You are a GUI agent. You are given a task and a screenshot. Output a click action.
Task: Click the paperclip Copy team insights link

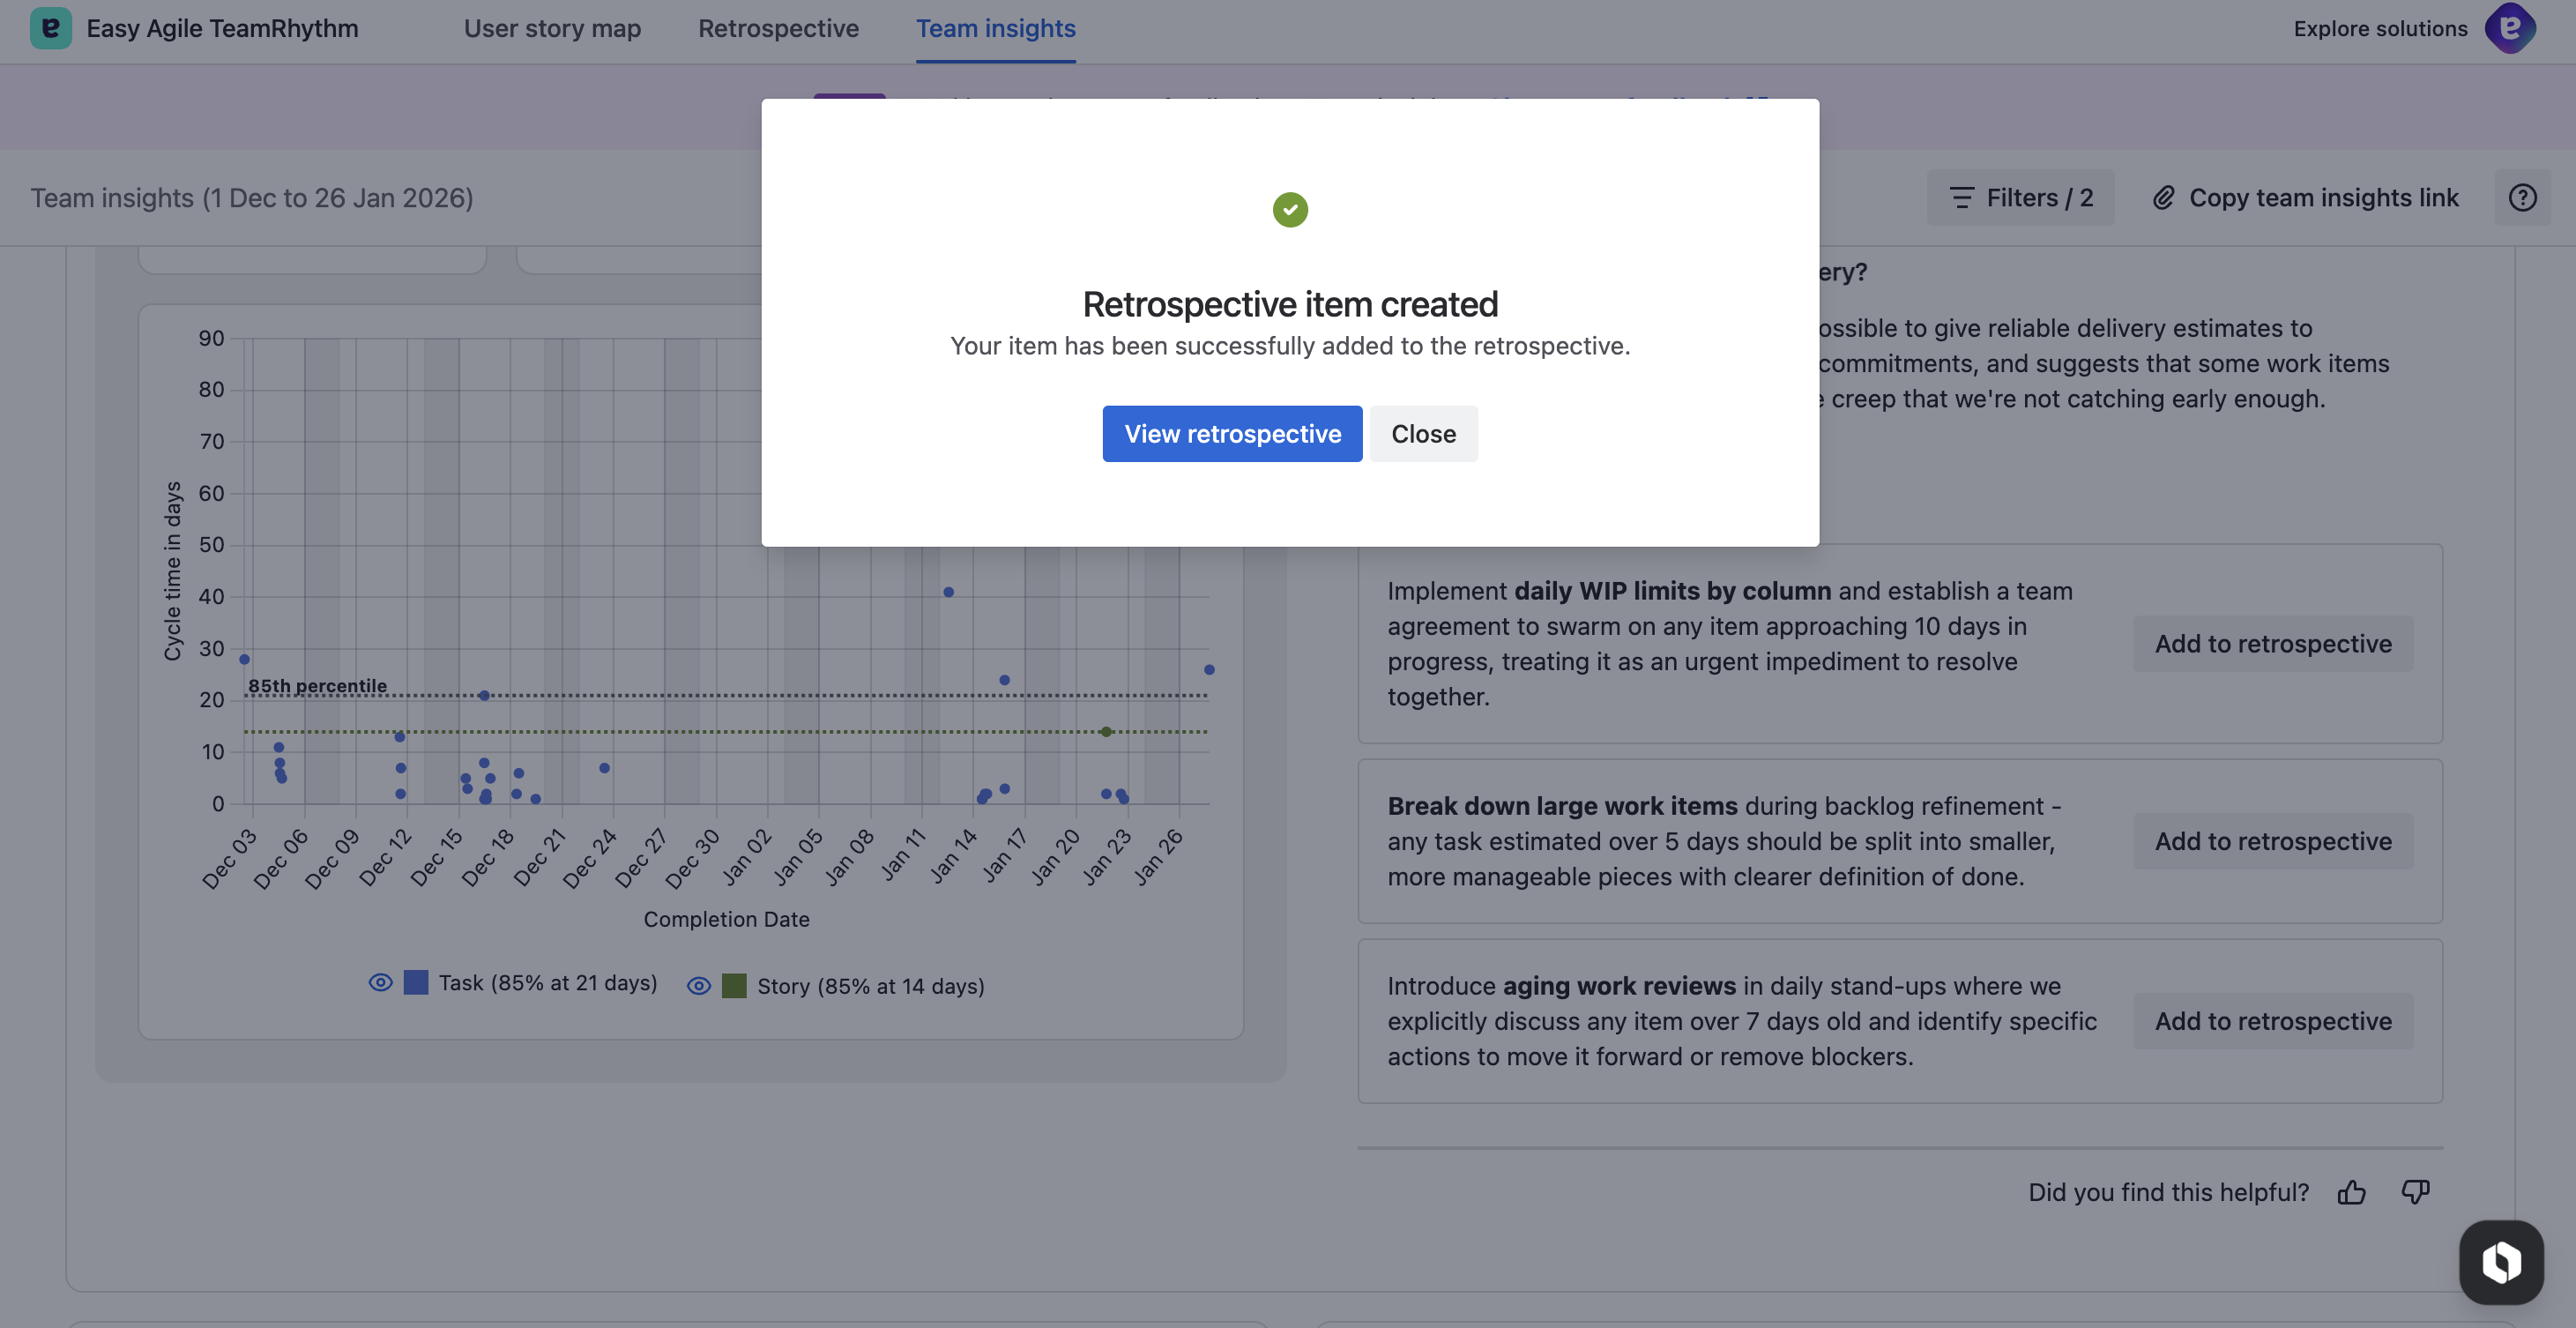point(2305,198)
